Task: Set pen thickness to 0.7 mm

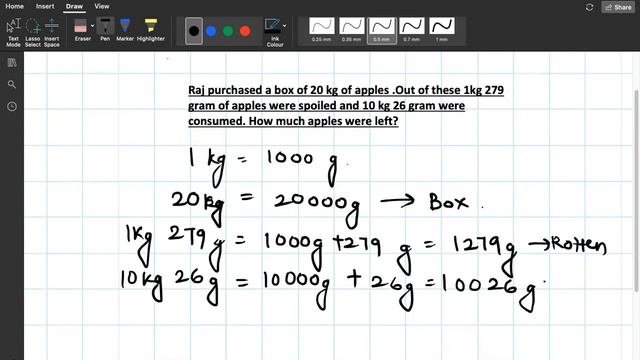Action: pyautogui.click(x=411, y=30)
